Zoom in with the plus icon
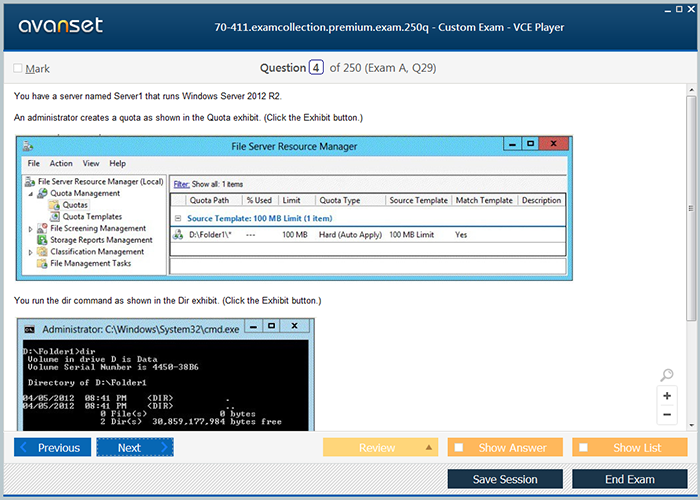This screenshot has width=700, height=500. click(x=667, y=395)
